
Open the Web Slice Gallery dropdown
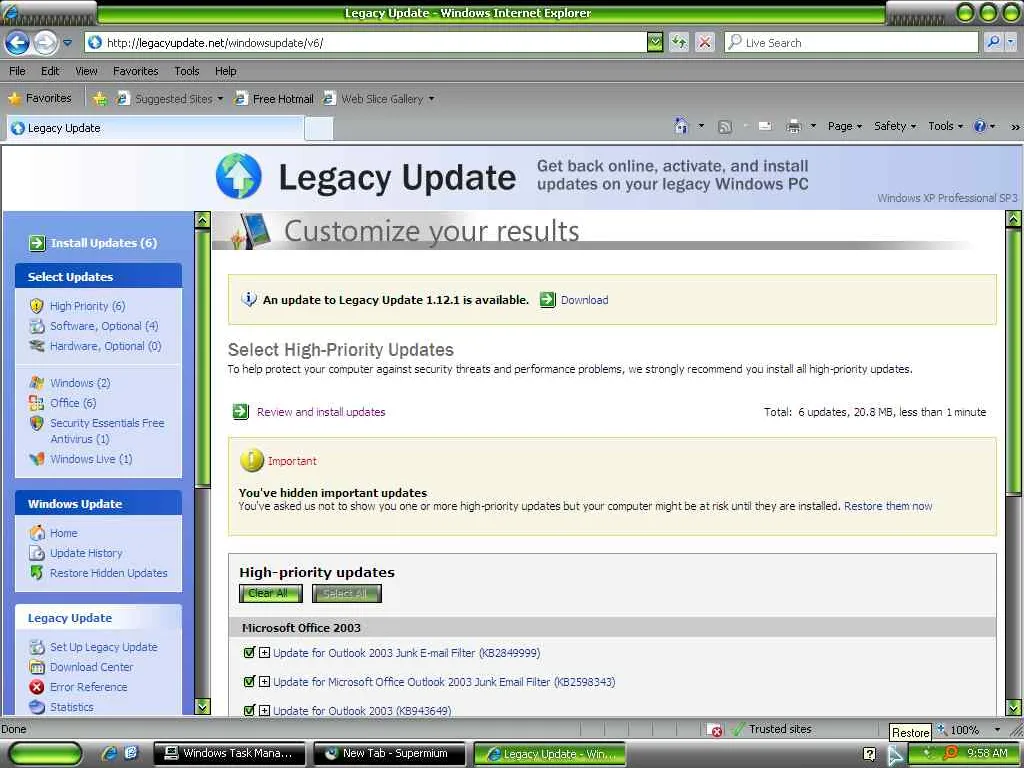432,99
